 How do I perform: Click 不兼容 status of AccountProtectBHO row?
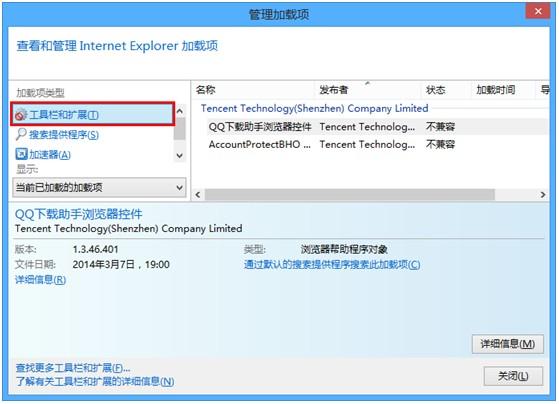point(440,144)
